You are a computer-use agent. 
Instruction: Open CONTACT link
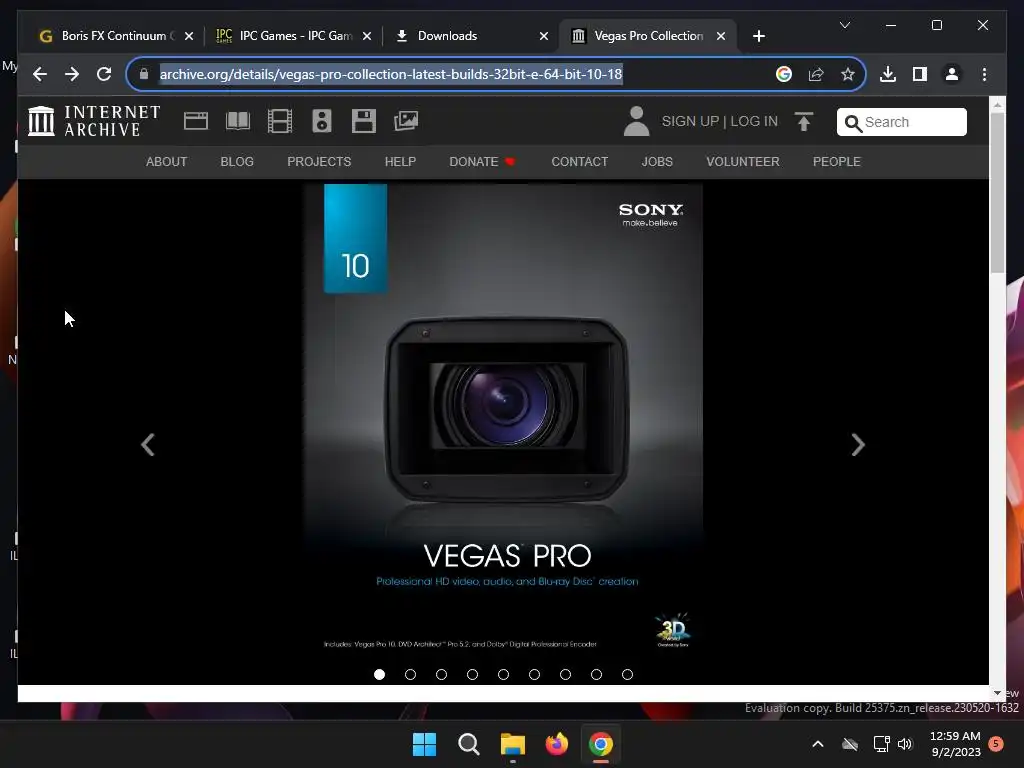pyautogui.click(x=579, y=161)
